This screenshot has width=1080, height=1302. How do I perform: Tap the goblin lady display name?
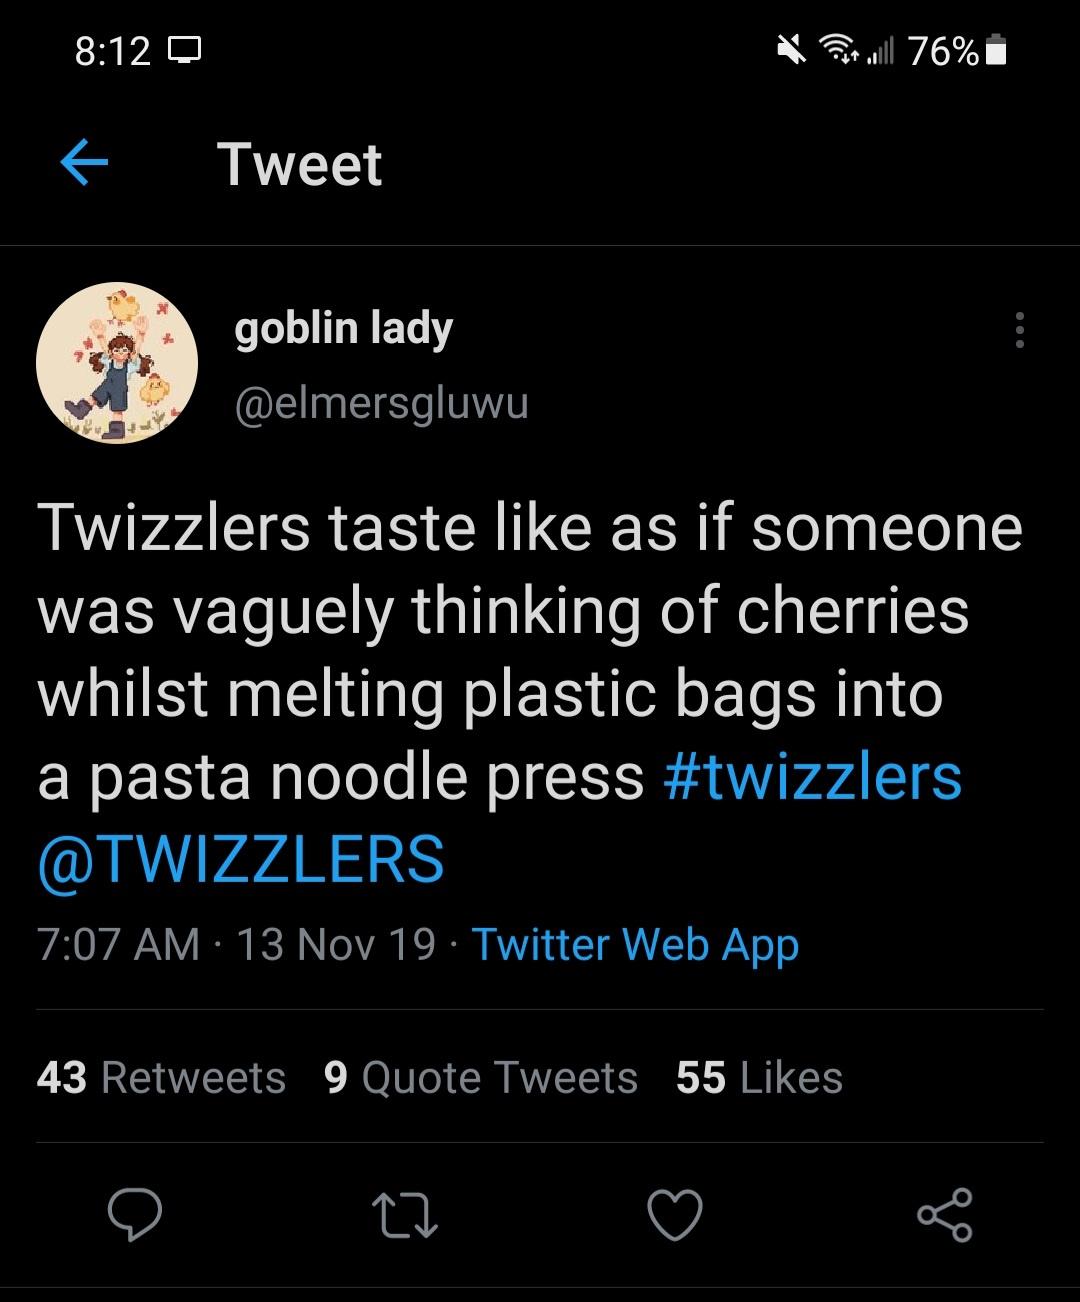click(x=344, y=329)
